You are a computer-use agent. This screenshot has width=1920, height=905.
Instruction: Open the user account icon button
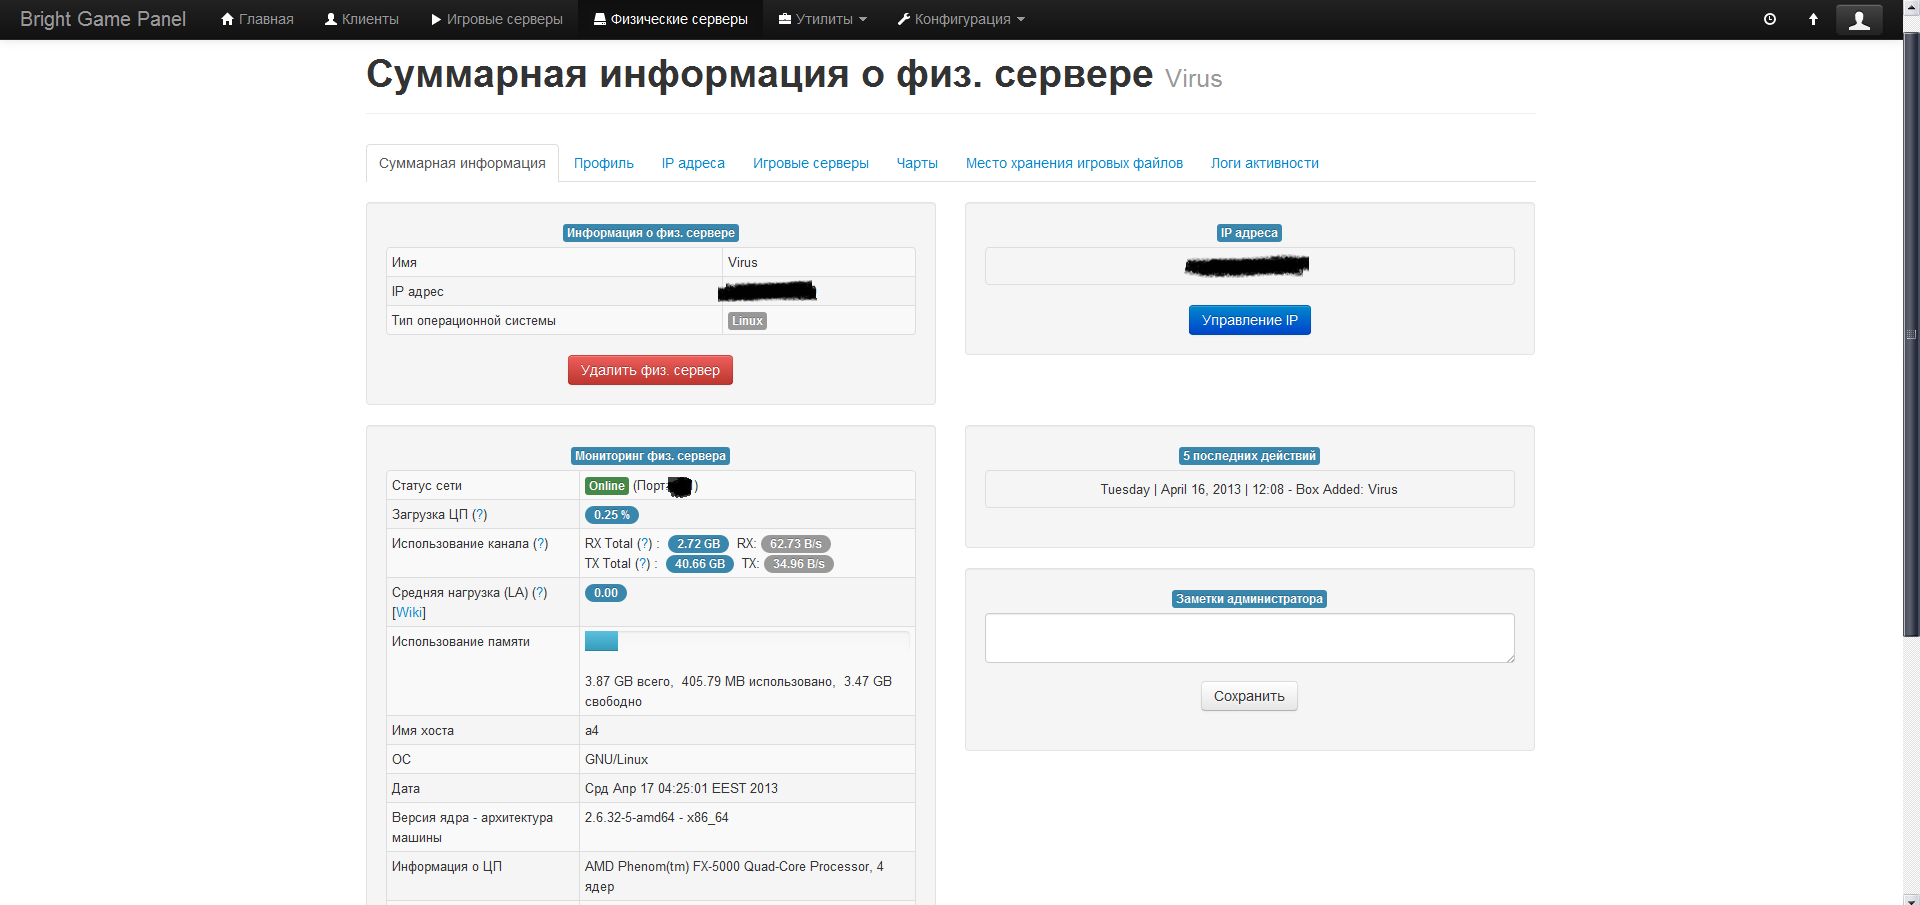tap(1859, 20)
